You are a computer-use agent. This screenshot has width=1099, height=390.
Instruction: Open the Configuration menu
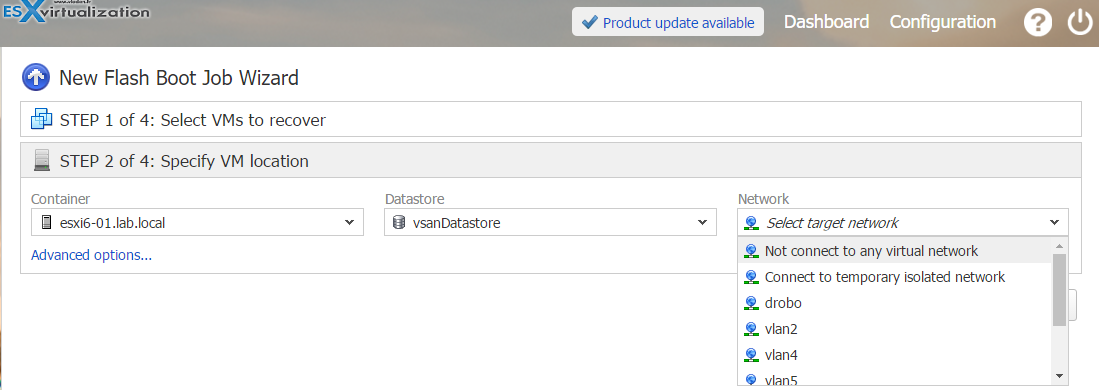point(943,22)
